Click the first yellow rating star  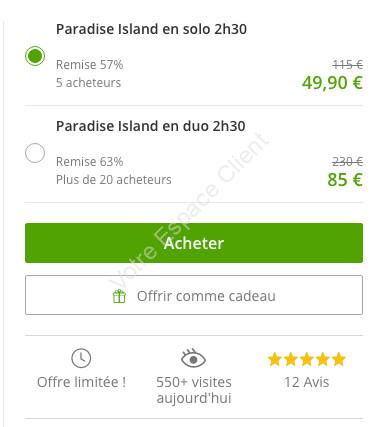[x=274, y=359]
